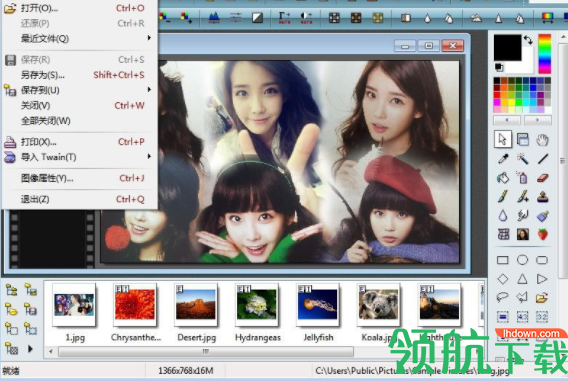
Task: Open the layer manager tool
Action: 522,139
